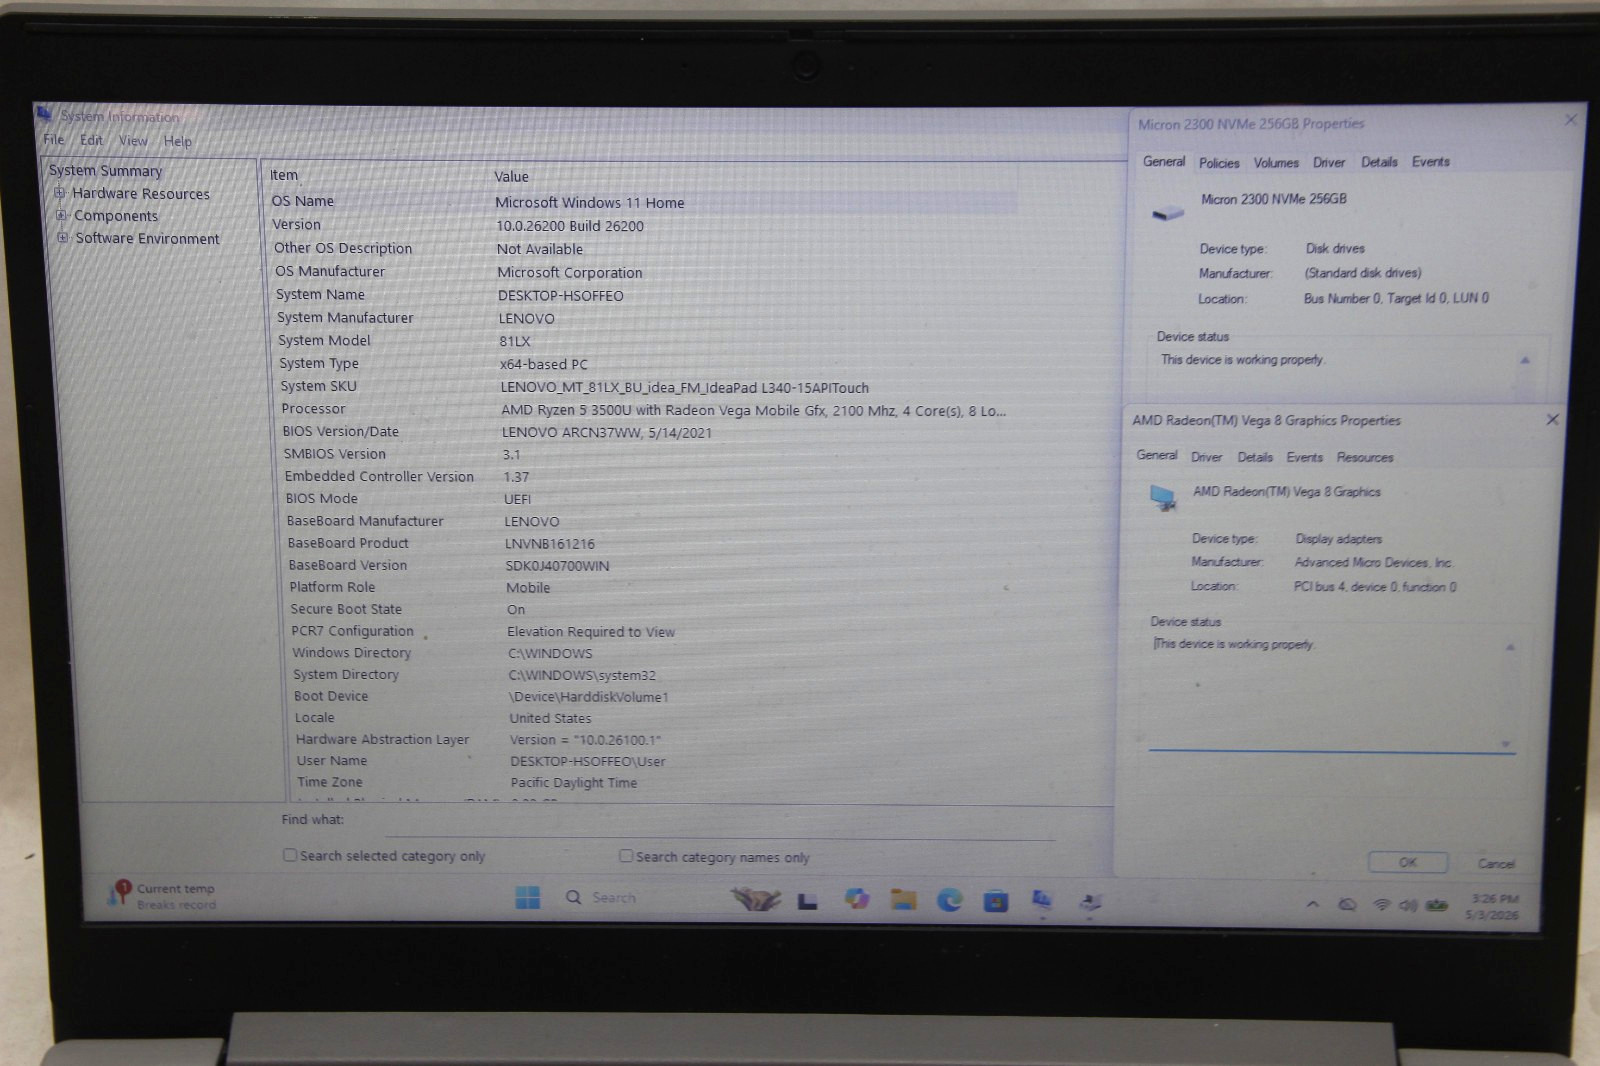Open the clock showing 3:26 PM

(1494, 906)
